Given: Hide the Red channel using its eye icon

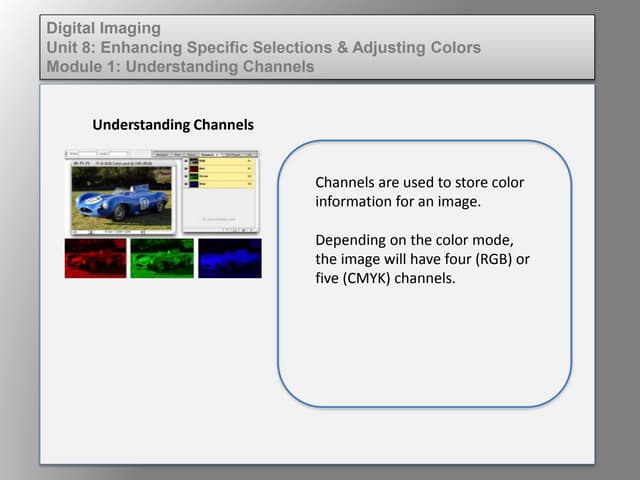Looking at the screenshot, I should pyautogui.click(x=186, y=169).
